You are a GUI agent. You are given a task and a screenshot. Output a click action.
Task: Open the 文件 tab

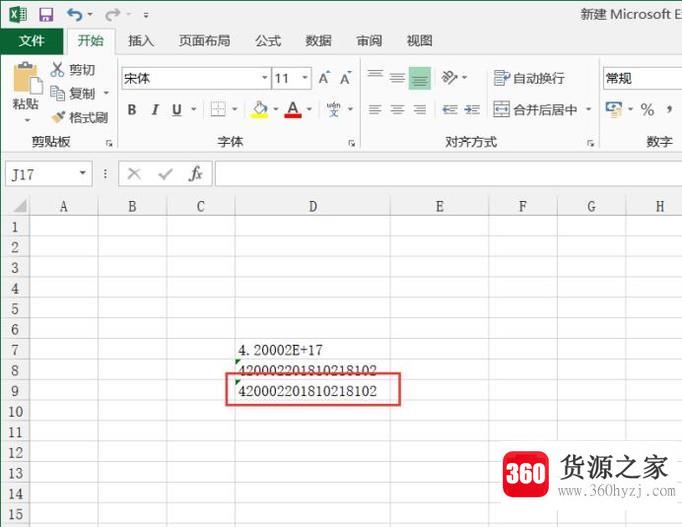point(32,41)
